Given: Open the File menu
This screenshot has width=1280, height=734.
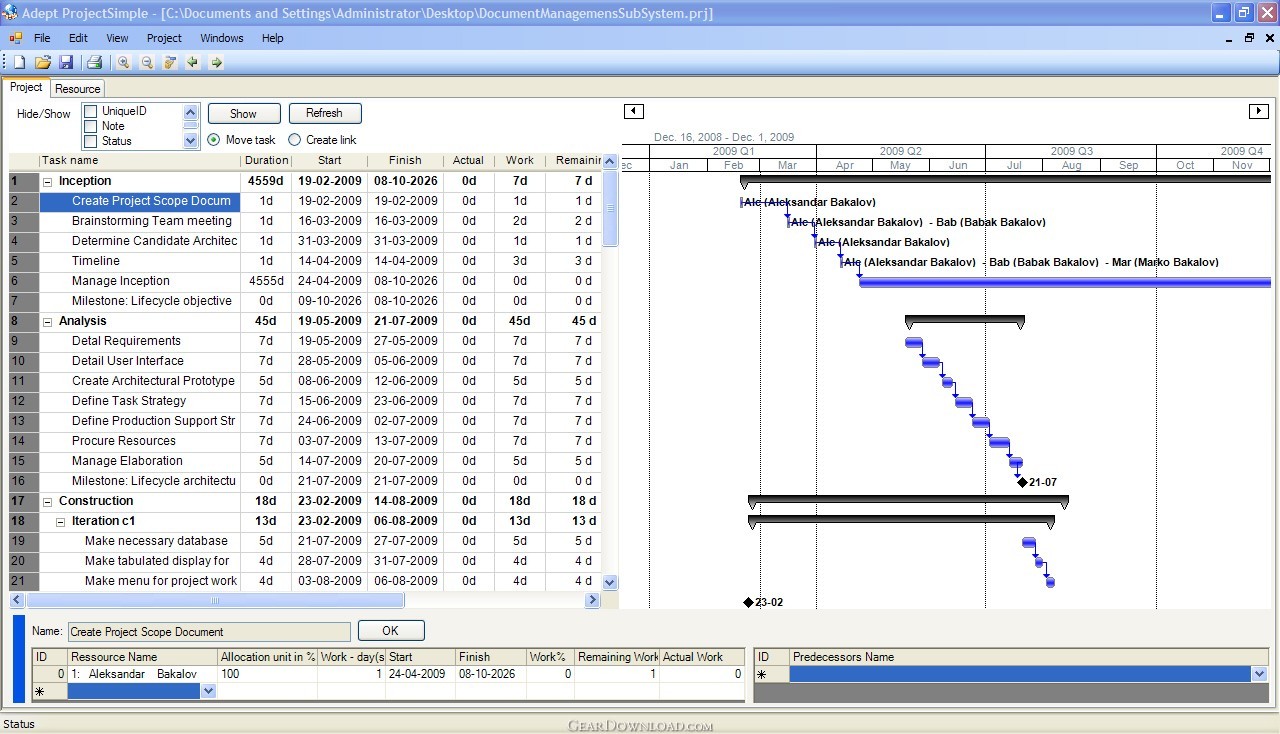Looking at the screenshot, I should 42,38.
